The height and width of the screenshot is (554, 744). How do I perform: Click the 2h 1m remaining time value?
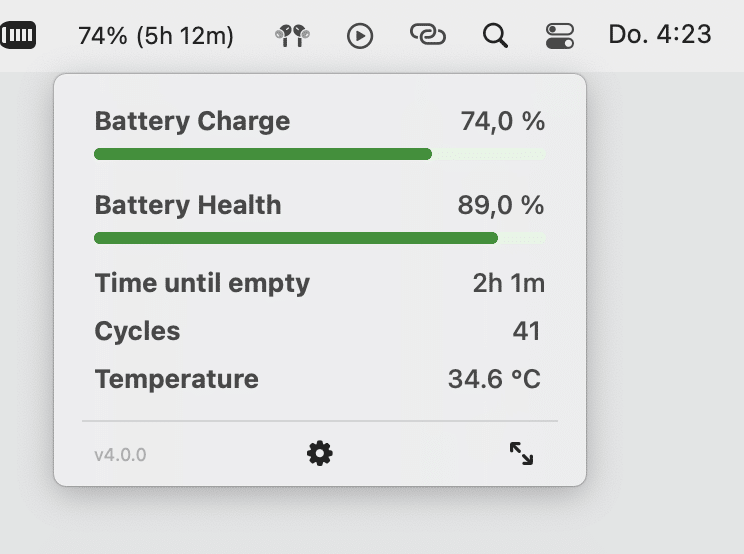coord(509,283)
